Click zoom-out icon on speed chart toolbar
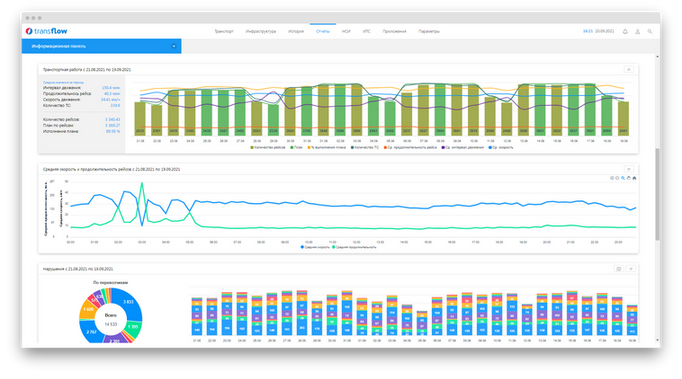This screenshot has width=682, height=379. tap(617, 178)
